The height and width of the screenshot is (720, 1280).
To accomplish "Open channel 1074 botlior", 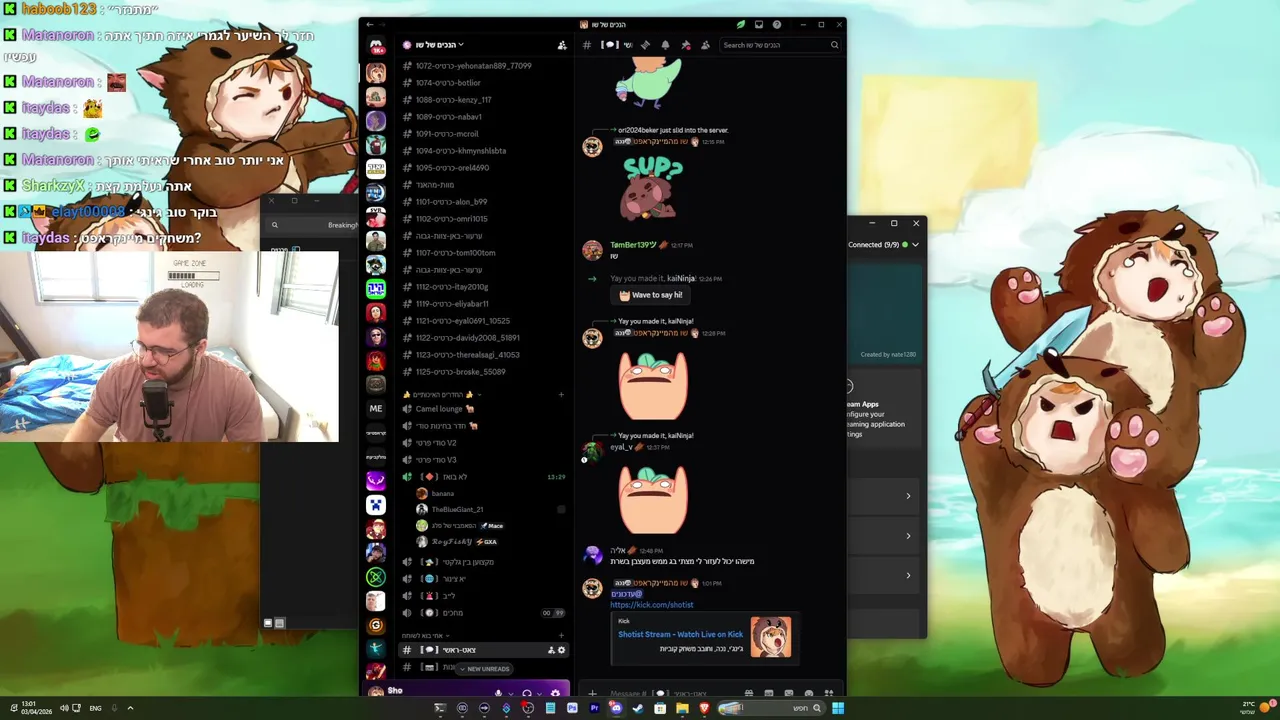I will [483, 83].
